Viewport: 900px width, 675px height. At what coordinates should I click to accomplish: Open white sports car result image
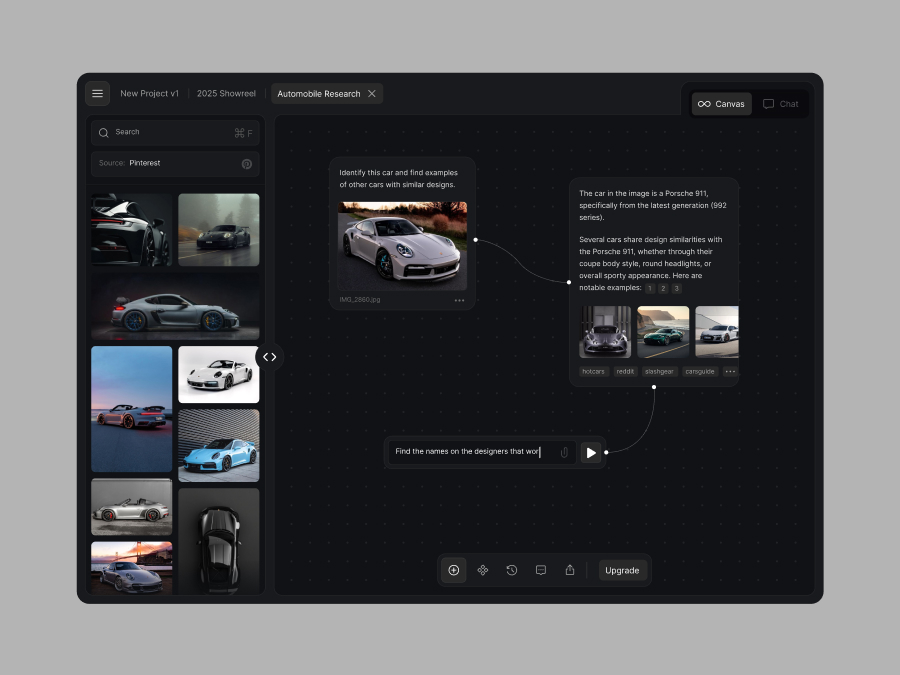click(717, 332)
